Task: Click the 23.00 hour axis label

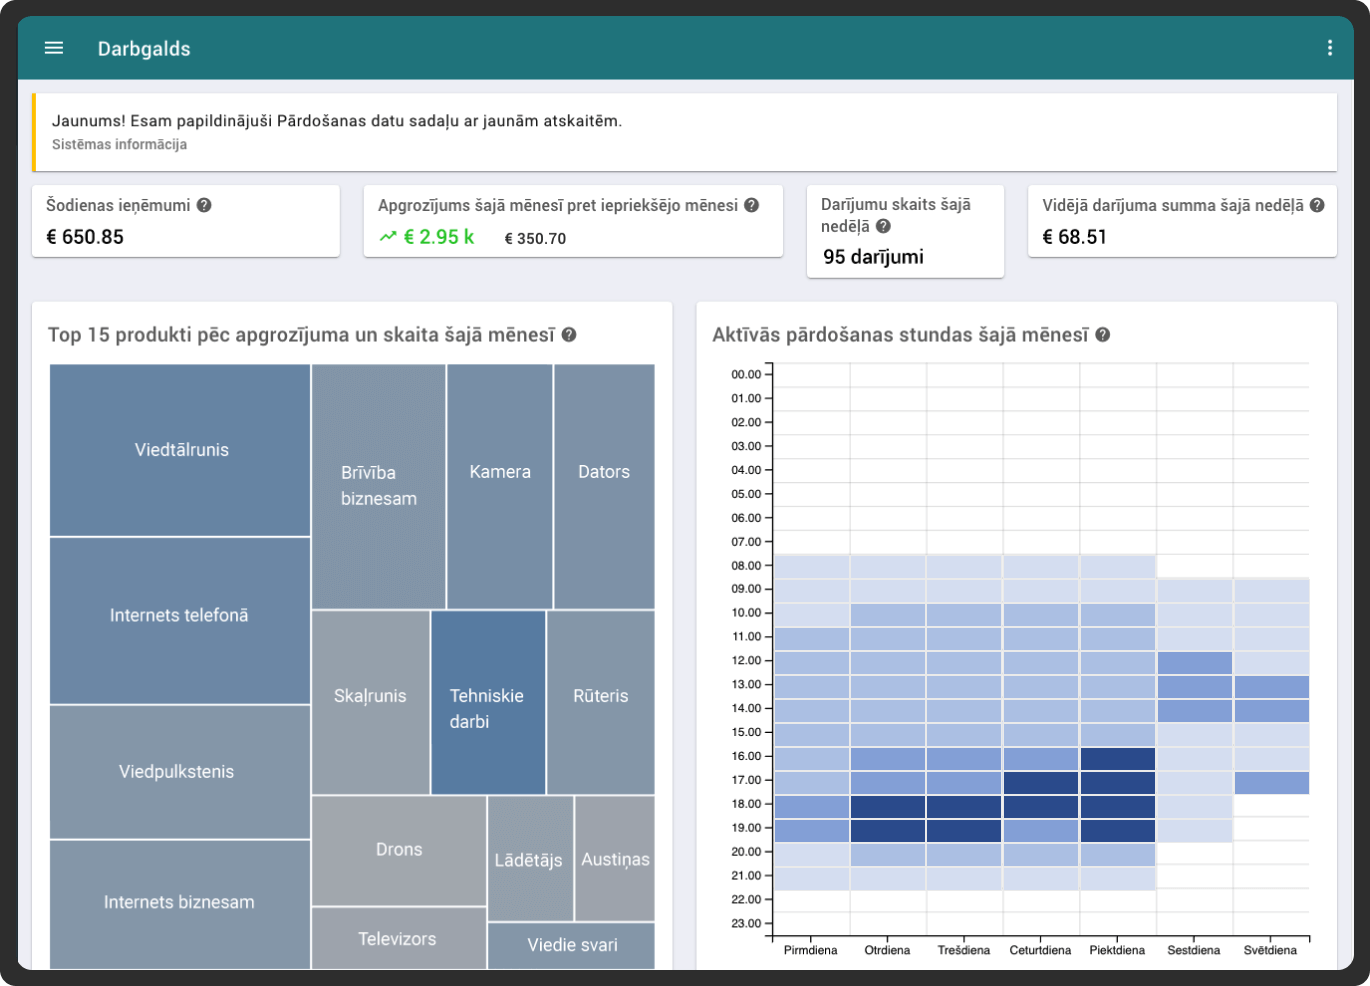Action: [746, 923]
